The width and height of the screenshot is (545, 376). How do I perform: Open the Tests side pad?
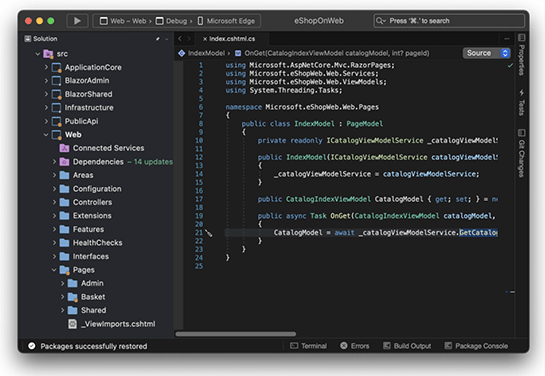pyautogui.click(x=521, y=103)
